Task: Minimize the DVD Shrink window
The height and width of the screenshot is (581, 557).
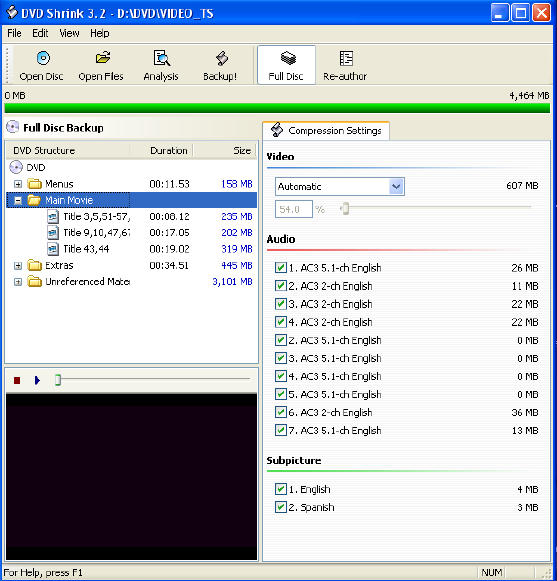Action: tap(500, 13)
